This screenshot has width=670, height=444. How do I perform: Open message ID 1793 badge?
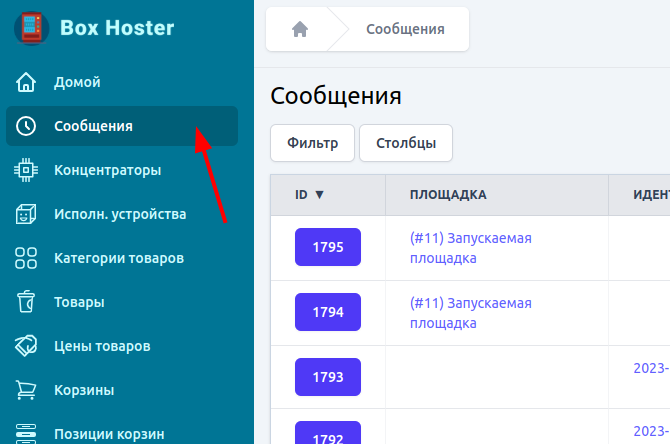click(327, 377)
